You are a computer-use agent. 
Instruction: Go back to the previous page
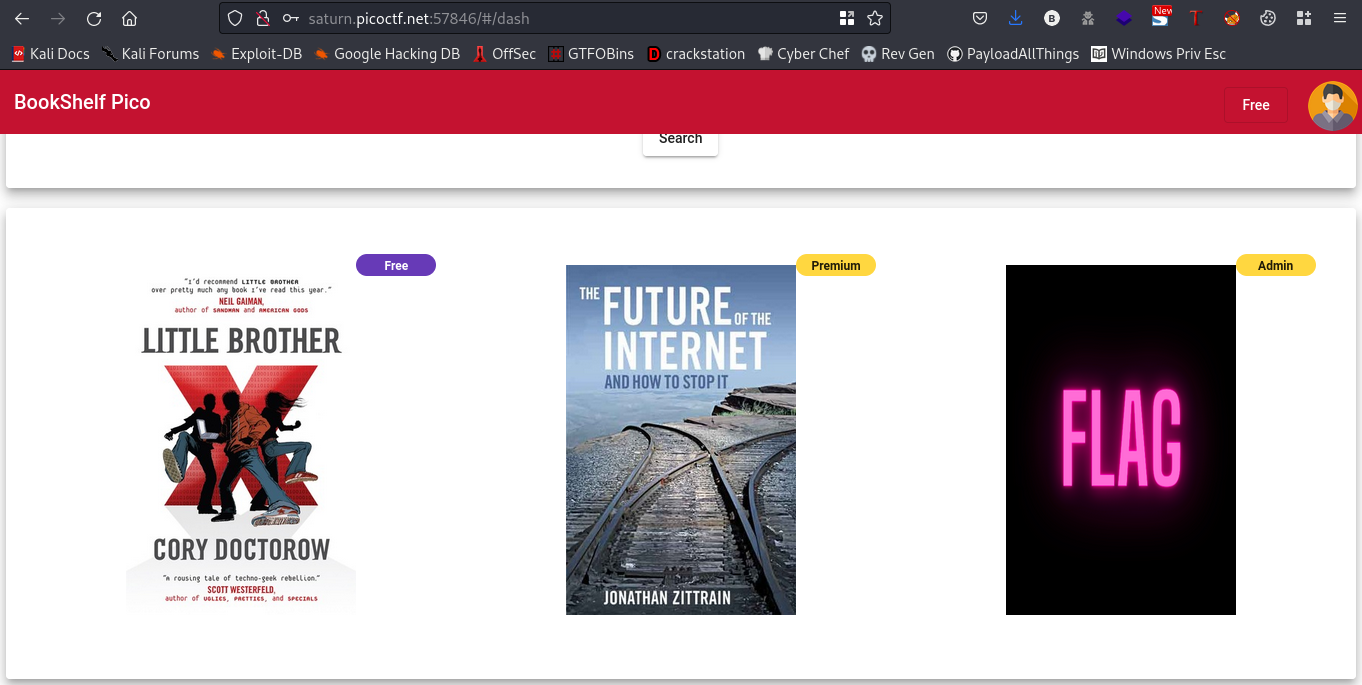[x=22, y=18]
